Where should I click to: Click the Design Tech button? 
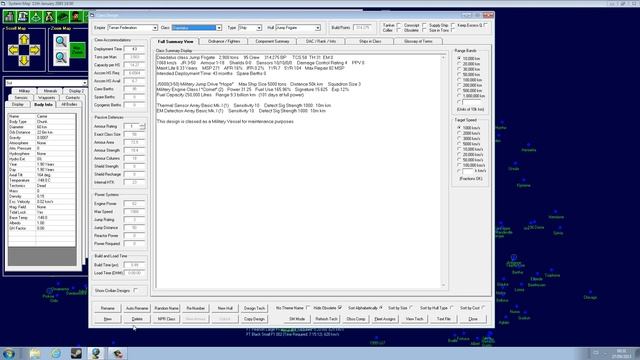[x=254, y=308]
